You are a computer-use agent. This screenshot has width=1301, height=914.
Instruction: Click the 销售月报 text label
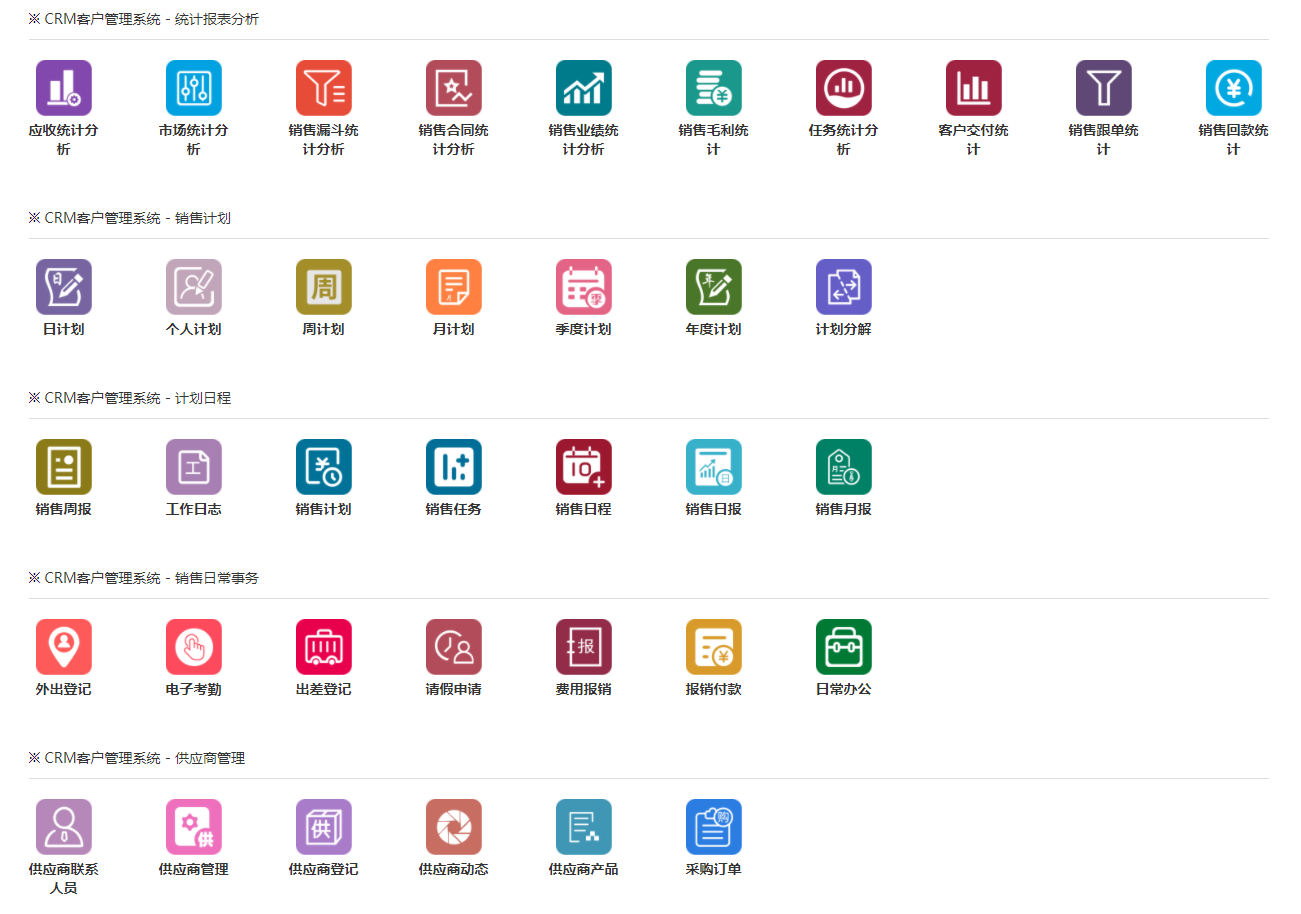click(843, 509)
